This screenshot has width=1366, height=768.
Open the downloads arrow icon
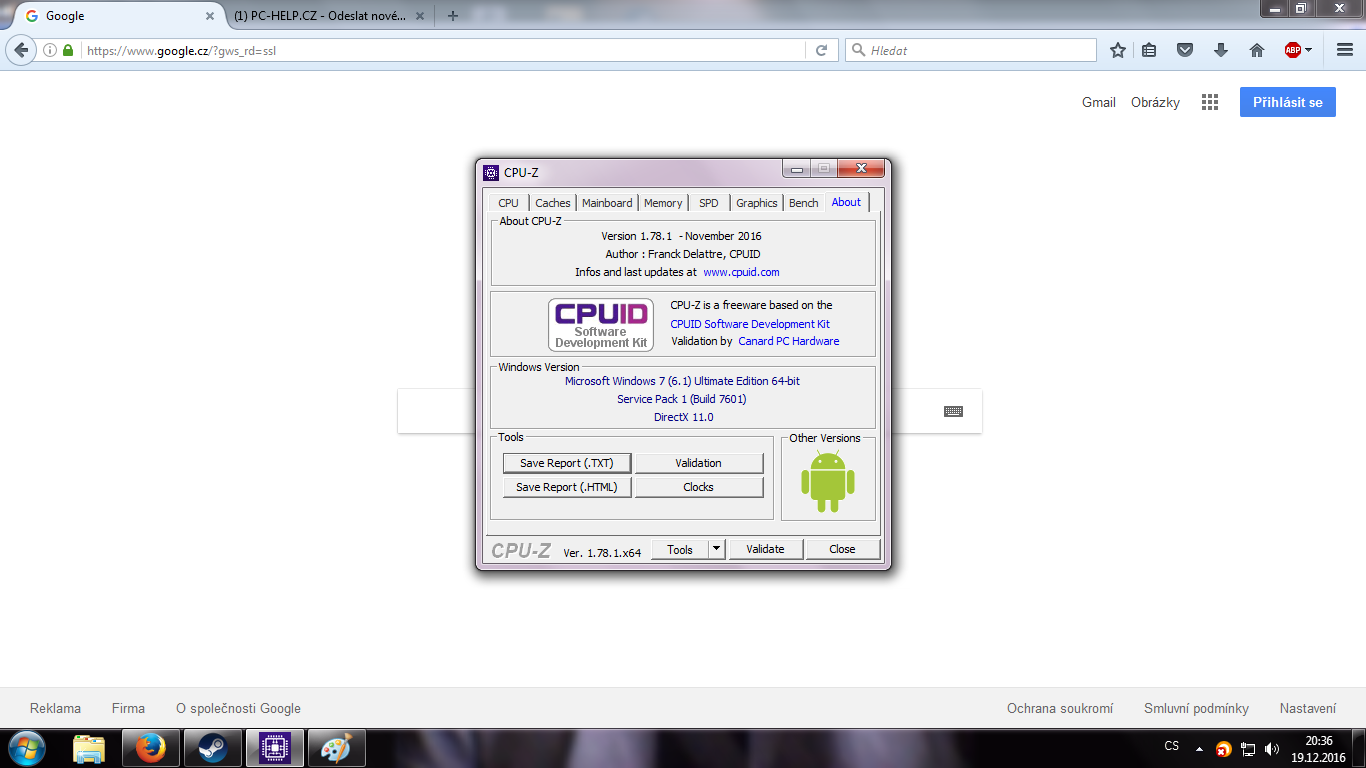[1221, 50]
